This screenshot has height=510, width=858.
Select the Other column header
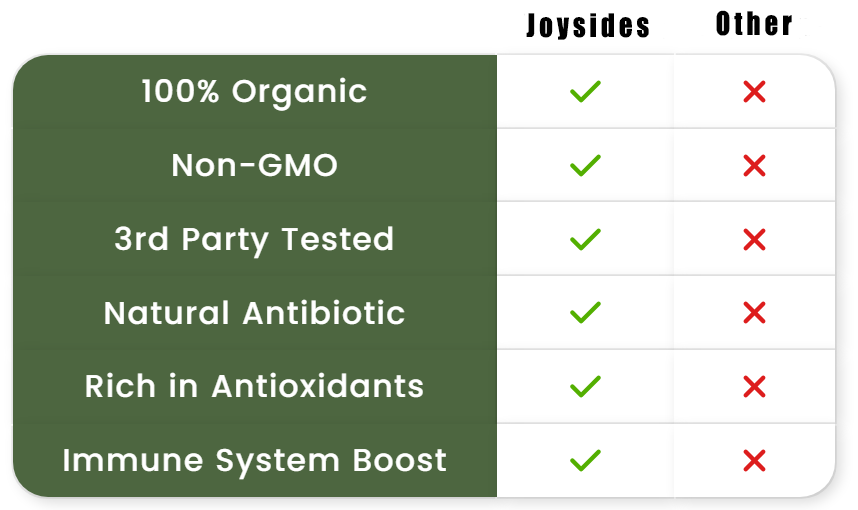point(755,25)
